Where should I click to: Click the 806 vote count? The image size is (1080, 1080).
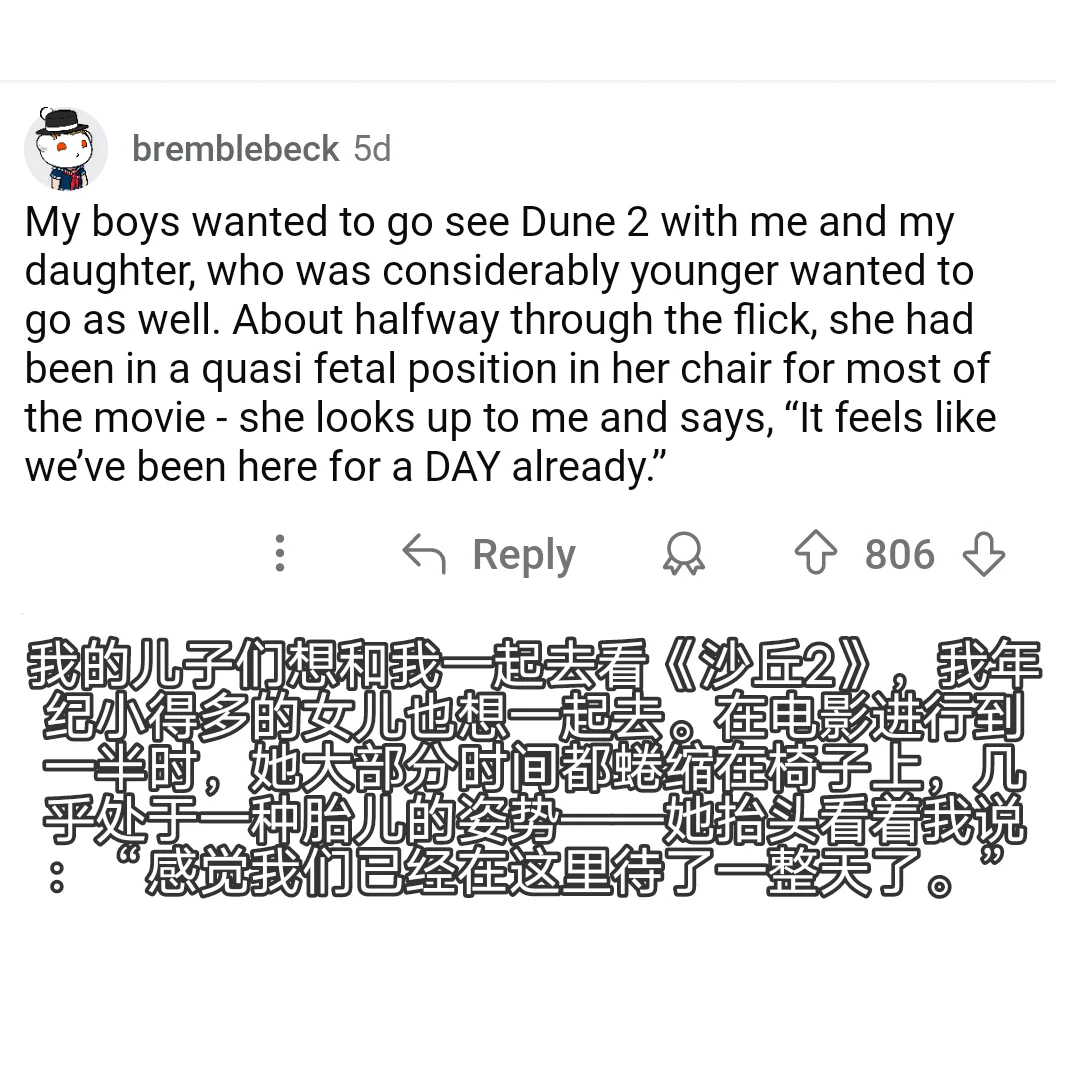click(x=900, y=554)
